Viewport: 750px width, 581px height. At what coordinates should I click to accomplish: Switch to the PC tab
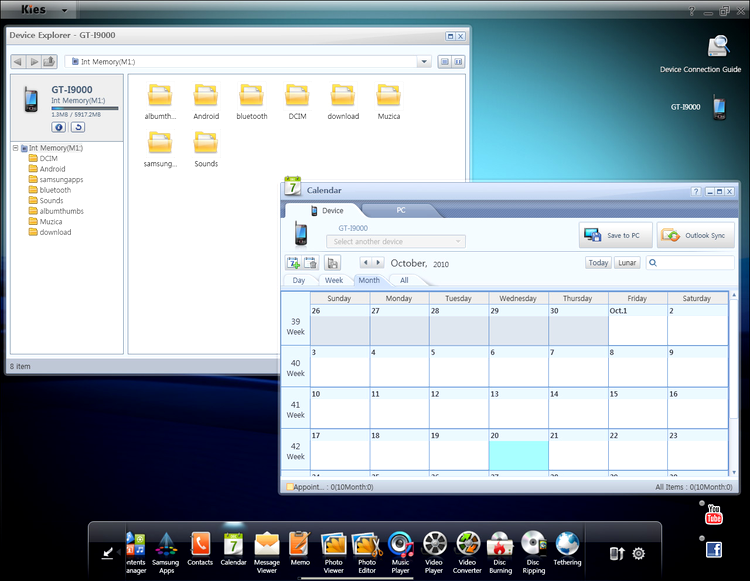coord(401,210)
